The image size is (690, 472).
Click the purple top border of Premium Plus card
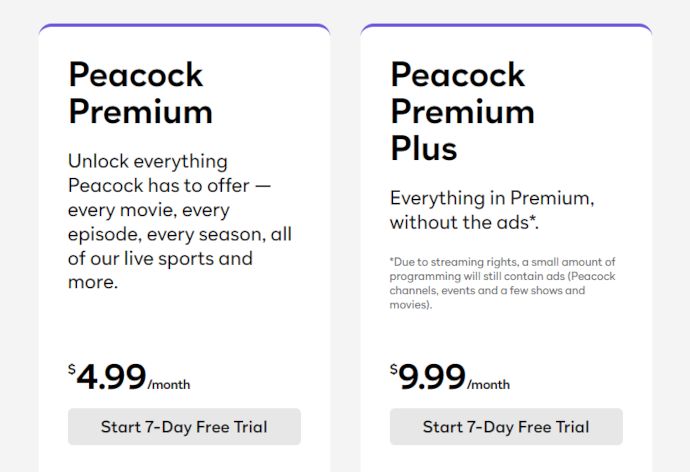click(x=506, y=26)
